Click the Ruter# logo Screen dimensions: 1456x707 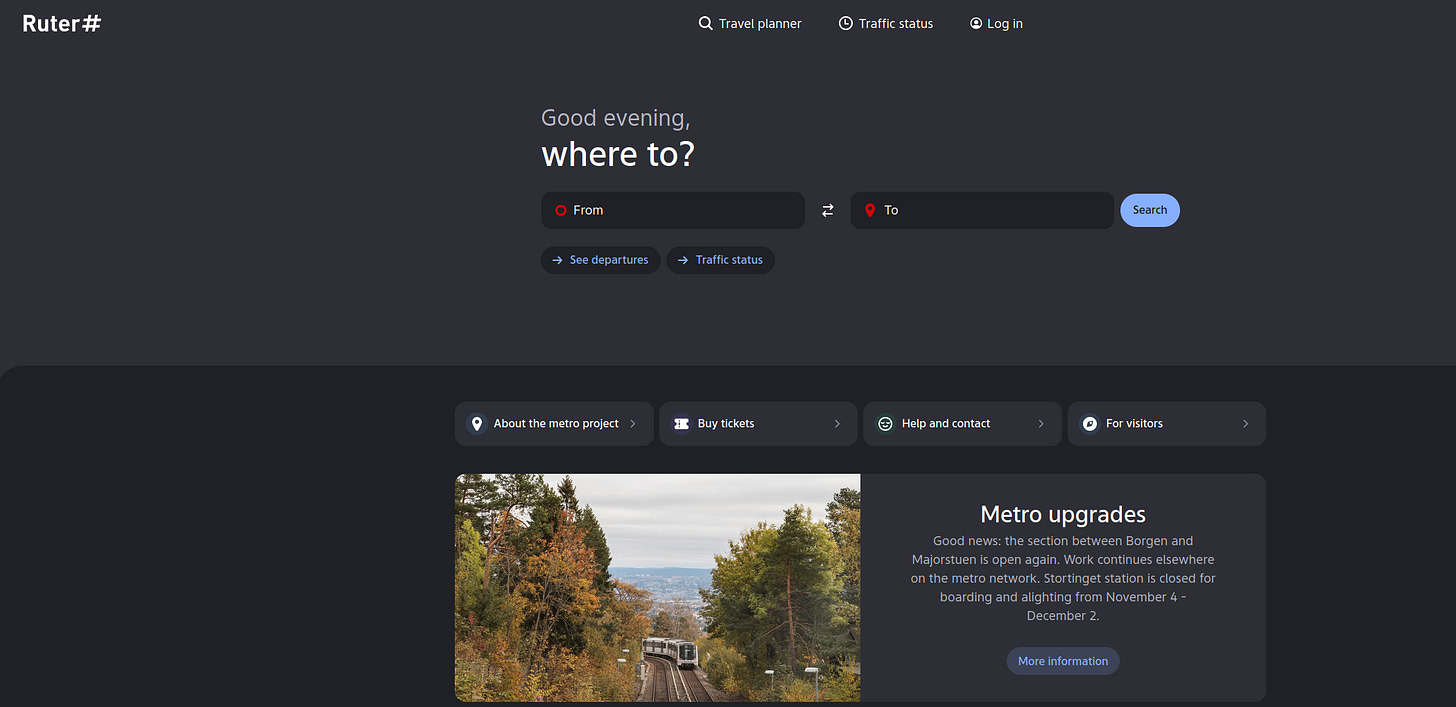pyautogui.click(x=62, y=23)
